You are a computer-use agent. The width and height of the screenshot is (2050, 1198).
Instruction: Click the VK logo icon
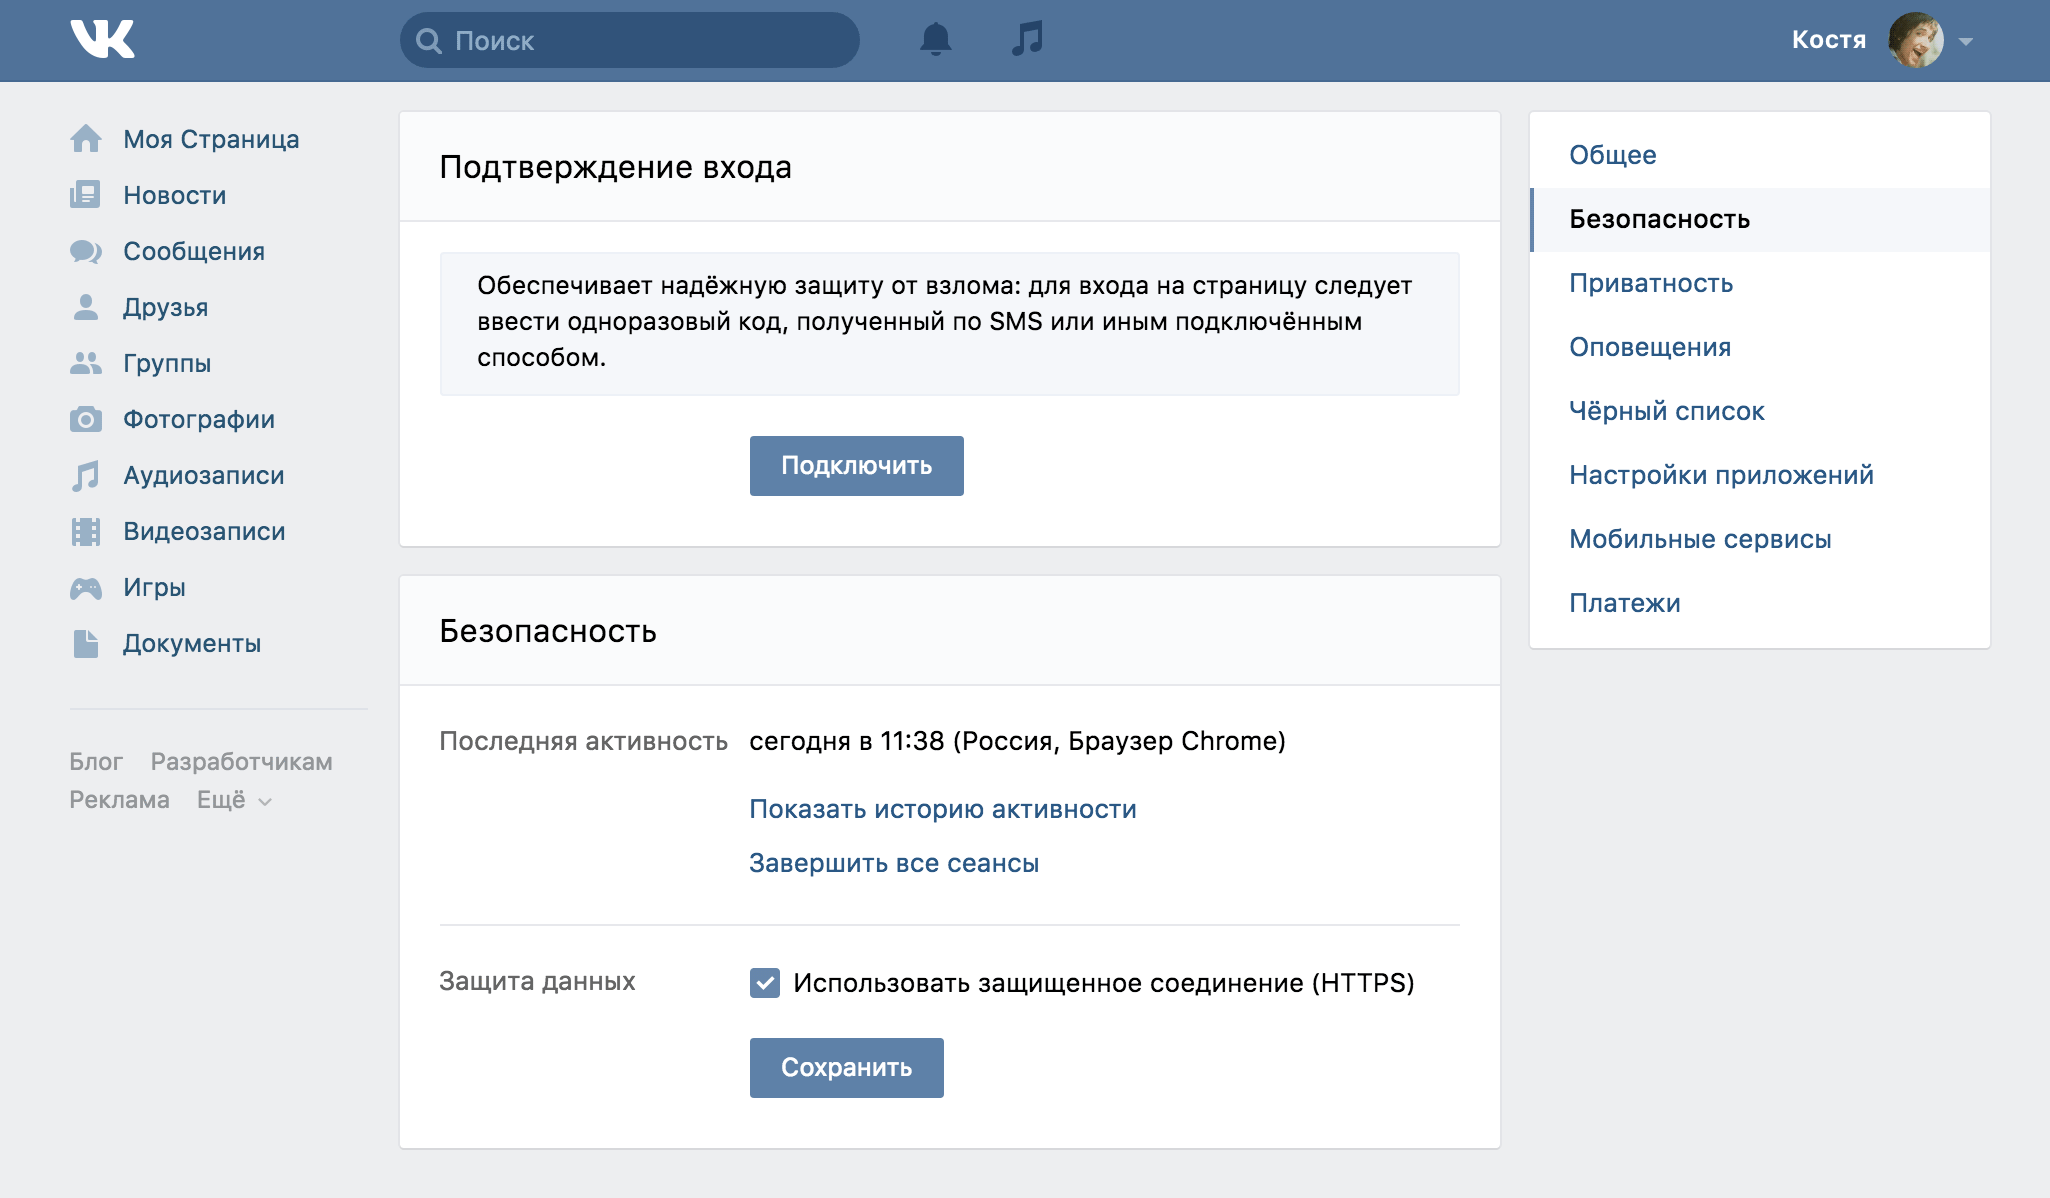click(x=102, y=40)
